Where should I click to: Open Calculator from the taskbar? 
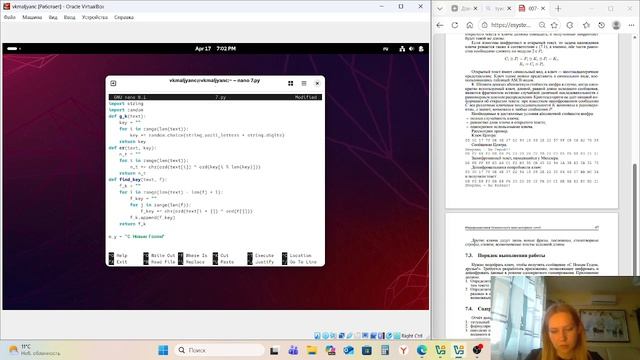coord(384,350)
